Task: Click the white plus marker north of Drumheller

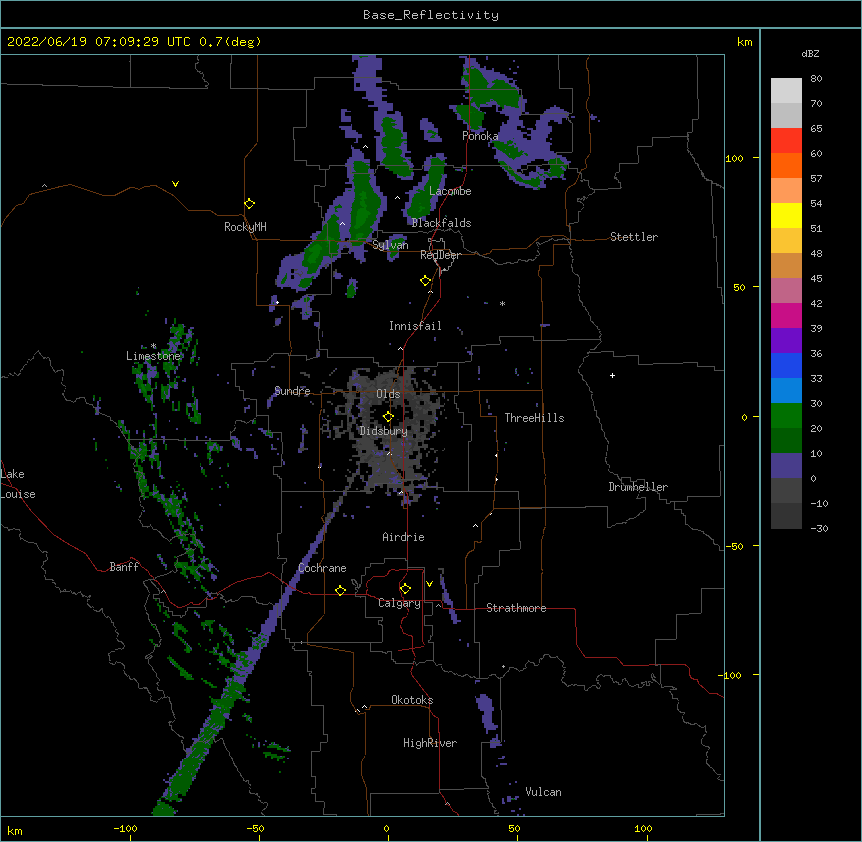Action: pos(612,375)
